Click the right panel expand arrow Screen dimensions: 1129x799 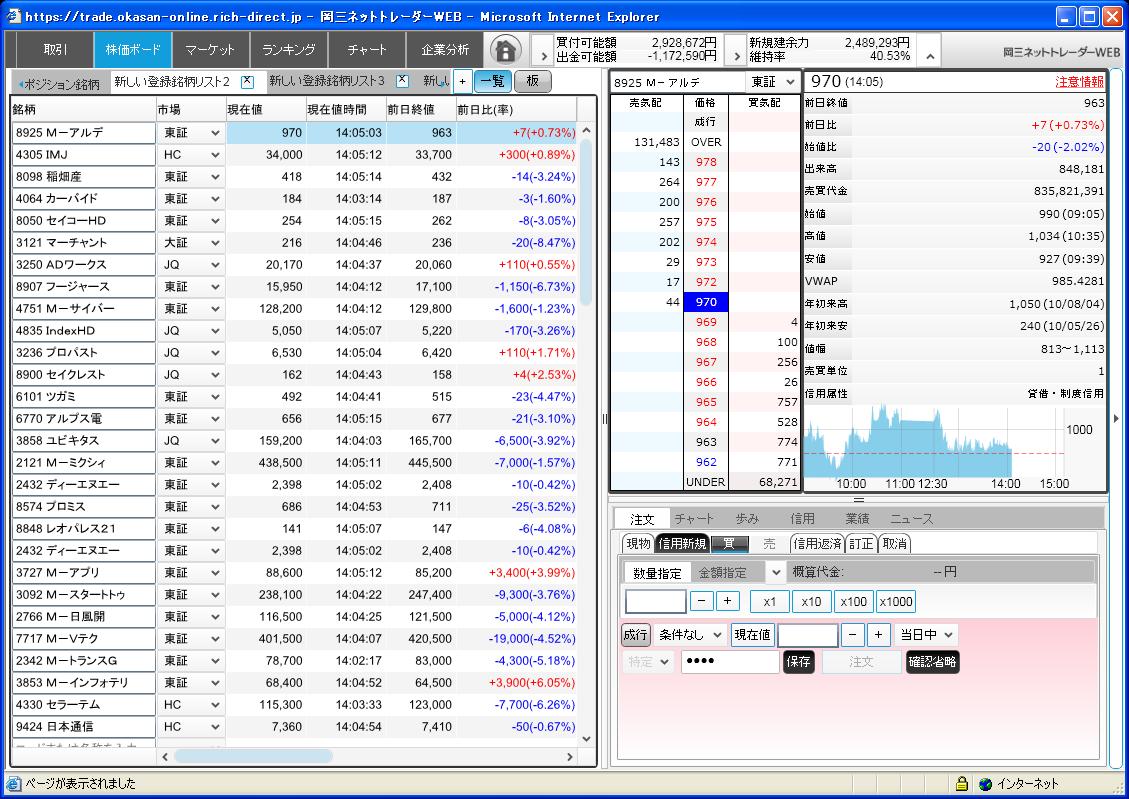(x=1117, y=419)
